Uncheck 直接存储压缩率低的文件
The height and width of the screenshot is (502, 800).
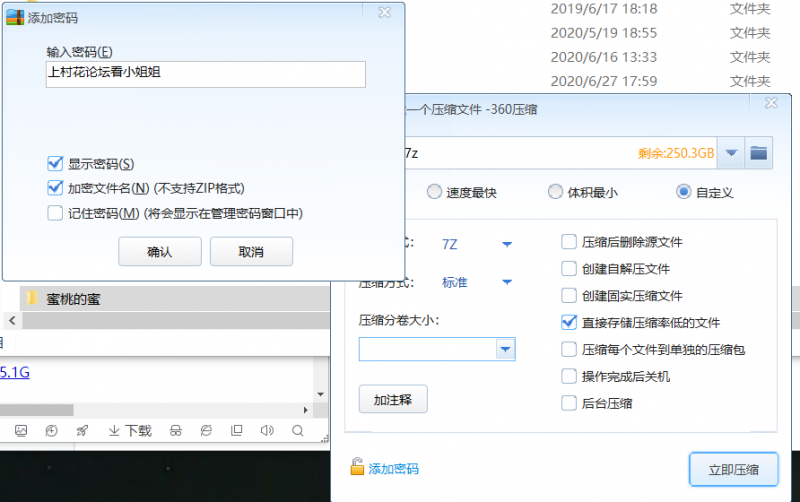pyautogui.click(x=569, y=322)
